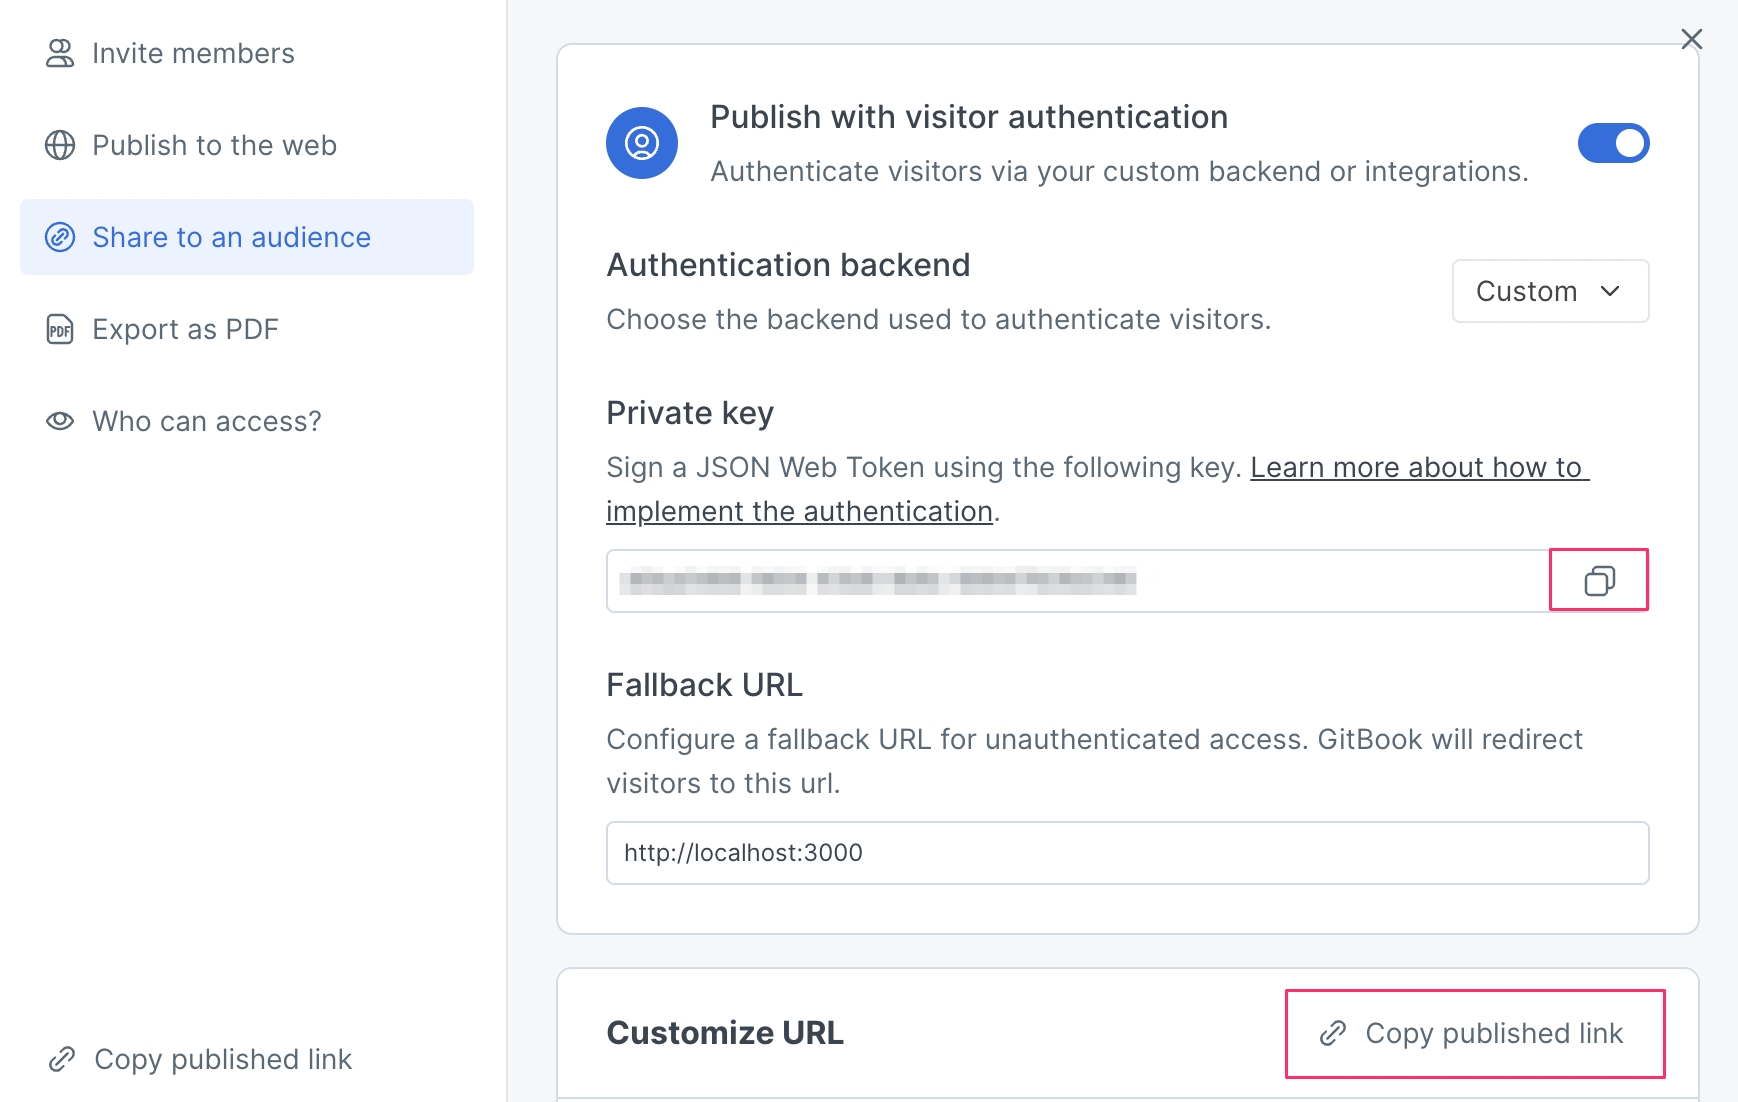Click the blue visitor authentication avatar icon
Image resolution: width=1738 pixels, height=1102 pixels.
(x=642, y=143)
